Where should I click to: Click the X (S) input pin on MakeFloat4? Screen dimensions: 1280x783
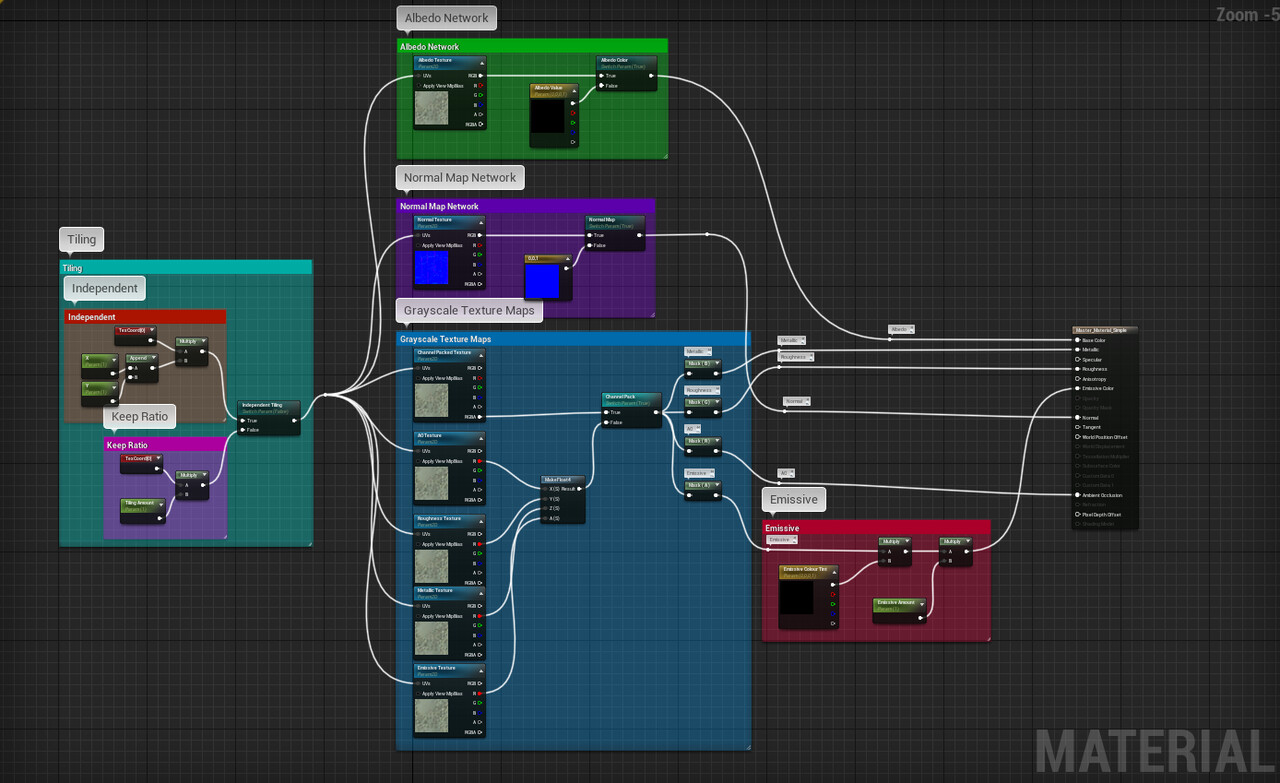click(x=544, y=489)
